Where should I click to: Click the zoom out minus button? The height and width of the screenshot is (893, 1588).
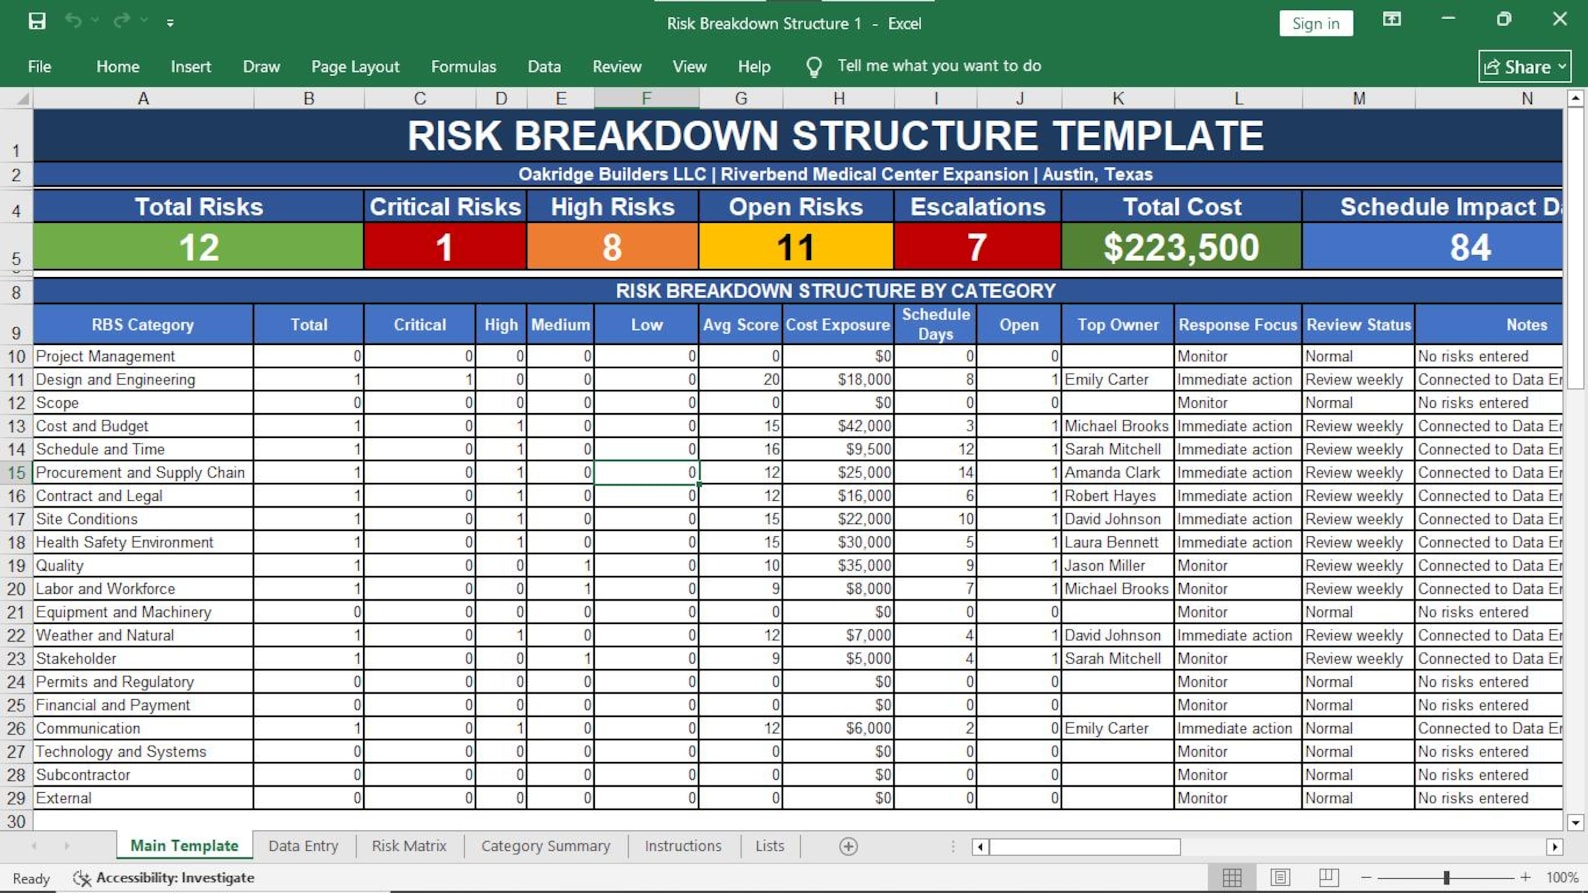point(1366,878)
